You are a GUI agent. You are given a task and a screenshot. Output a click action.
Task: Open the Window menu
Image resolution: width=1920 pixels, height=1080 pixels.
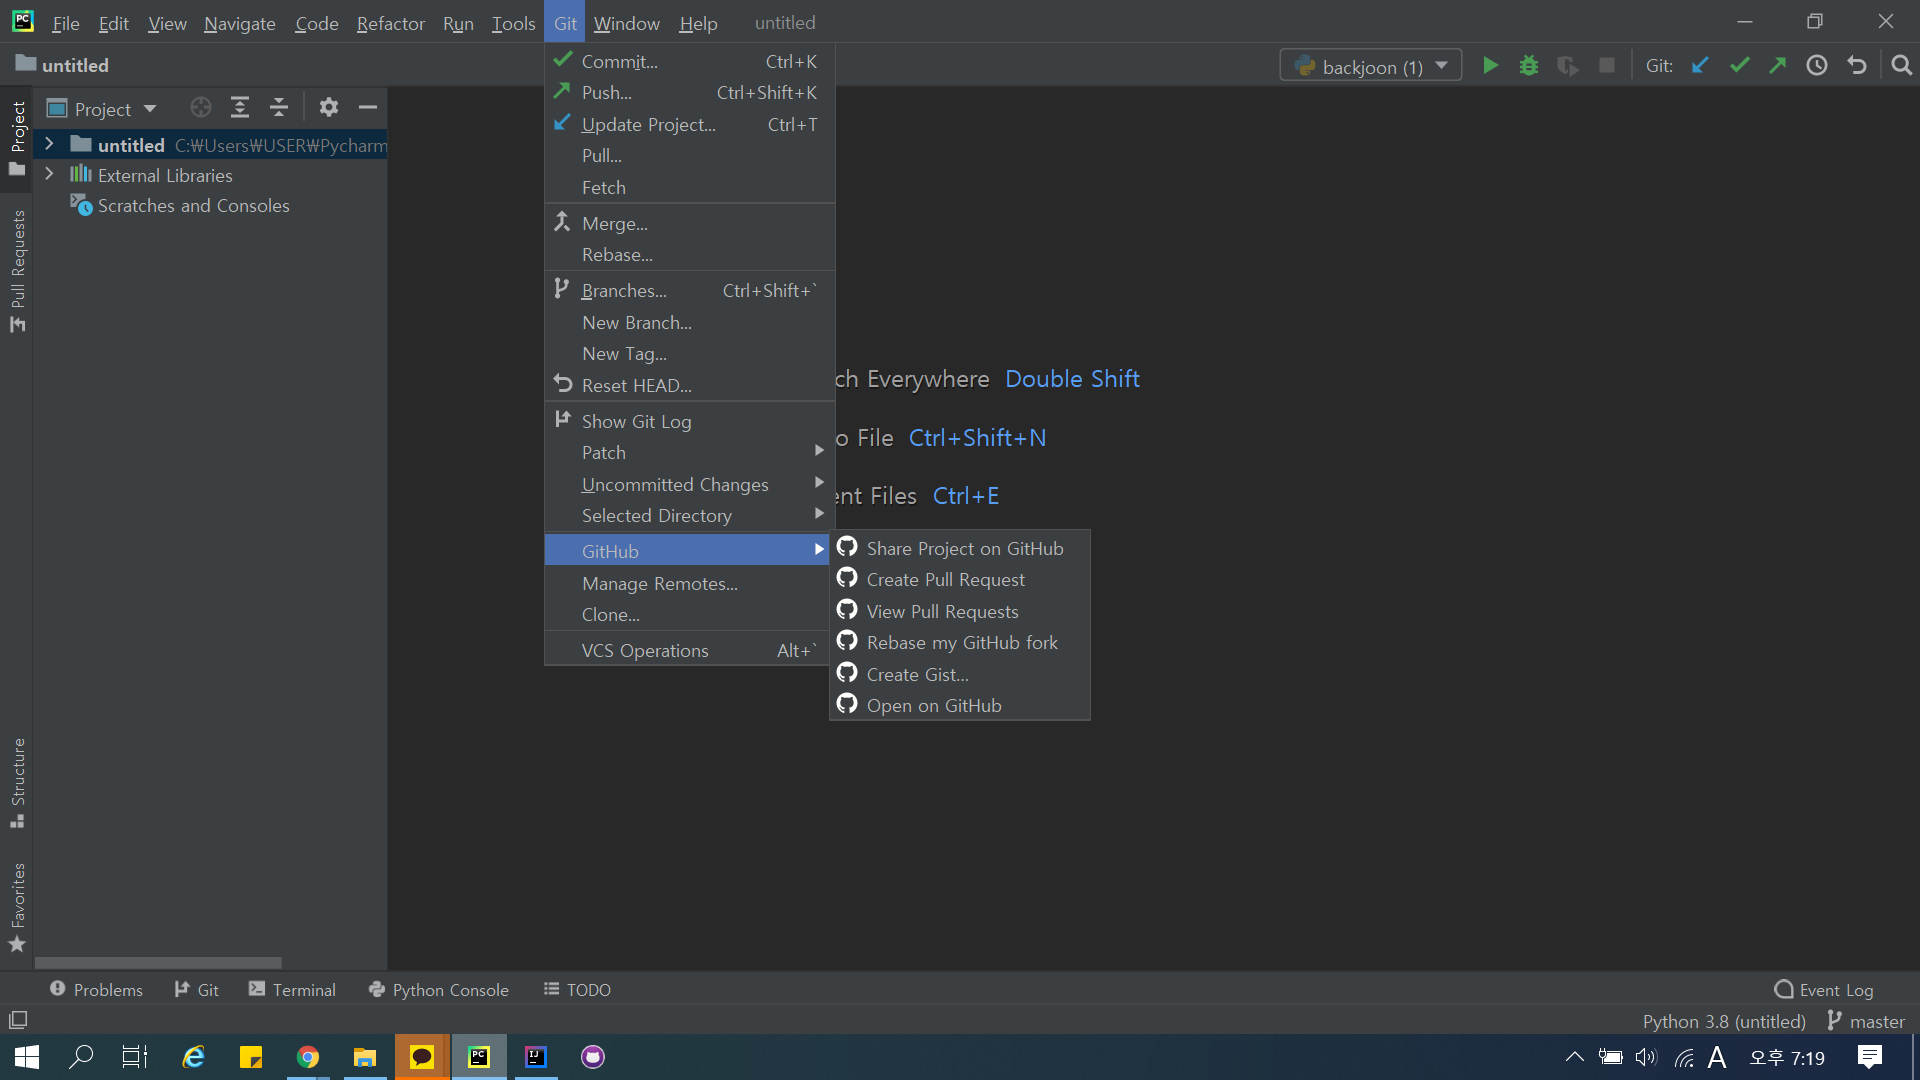tap(626, 22)
